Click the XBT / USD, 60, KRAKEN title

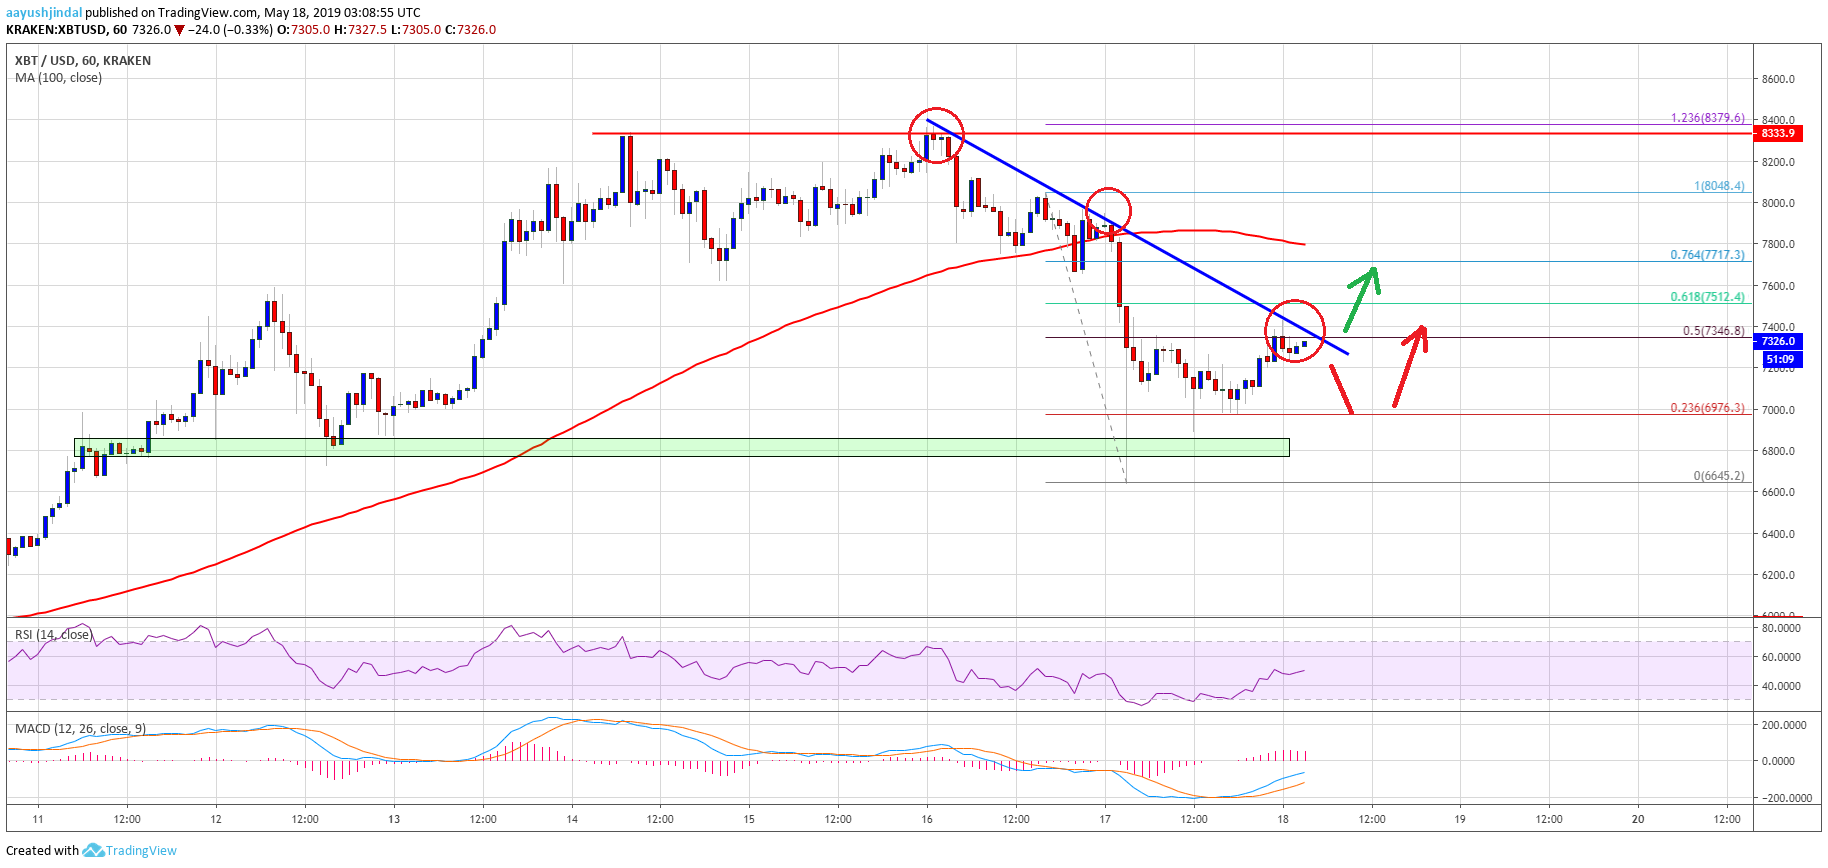tap(83, 61)
